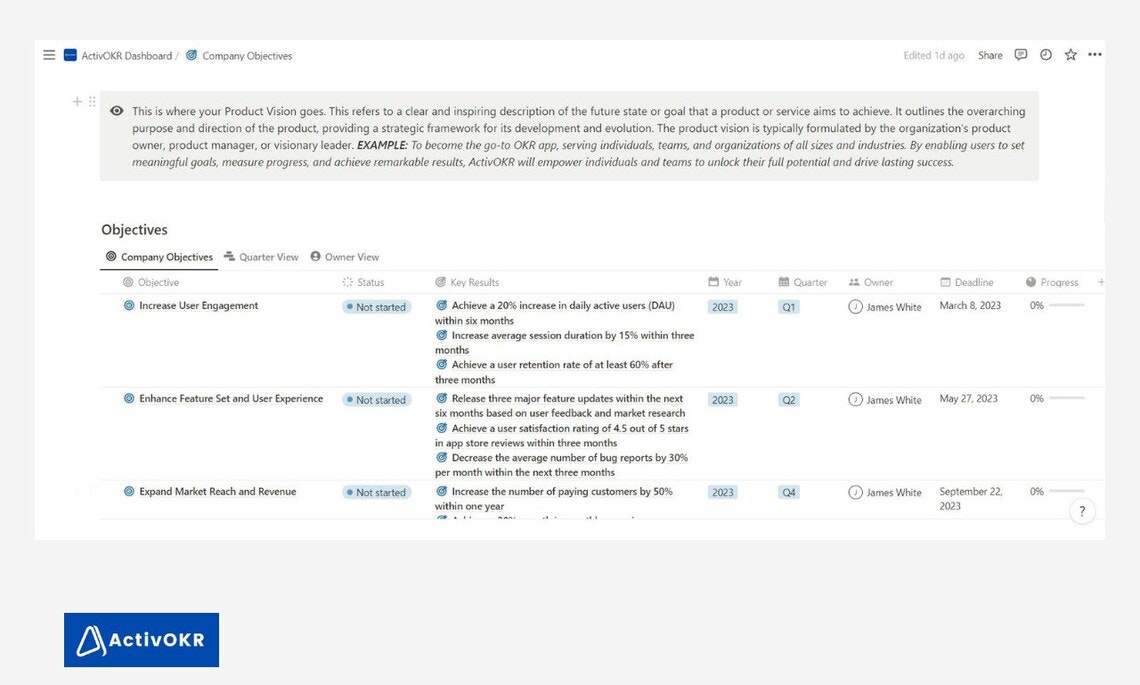
Task: Click the Year column header
Action: (725, 282)
